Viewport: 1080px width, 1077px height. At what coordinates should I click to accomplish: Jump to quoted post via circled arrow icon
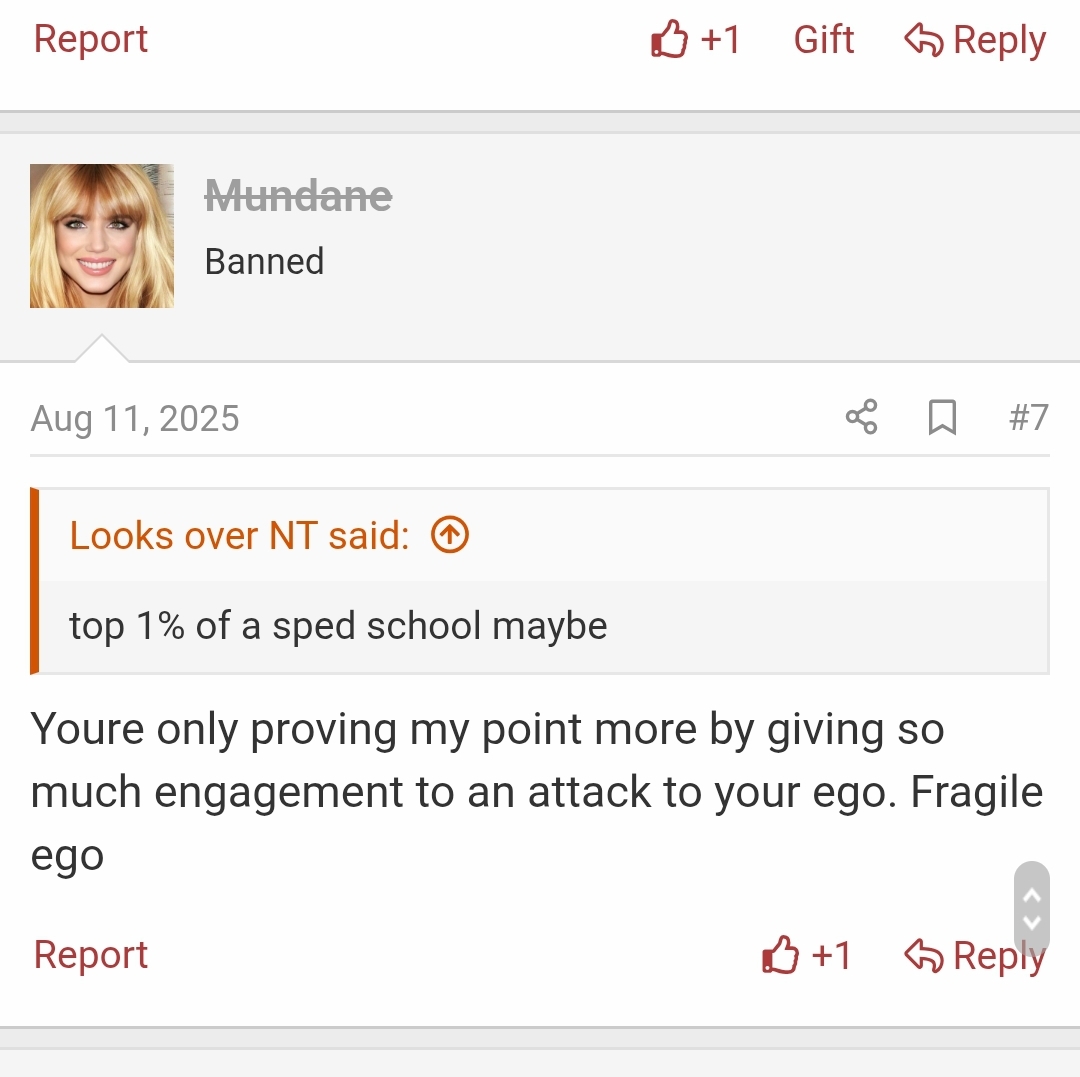pyautogui.click(x=450, y=536)
